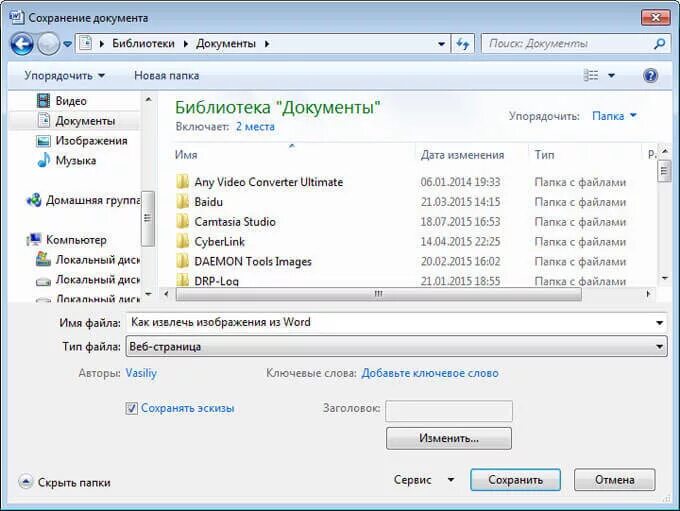Click the Camtasia Studio folder icon
The image size is (680, 511).
(x=183, y=222)
